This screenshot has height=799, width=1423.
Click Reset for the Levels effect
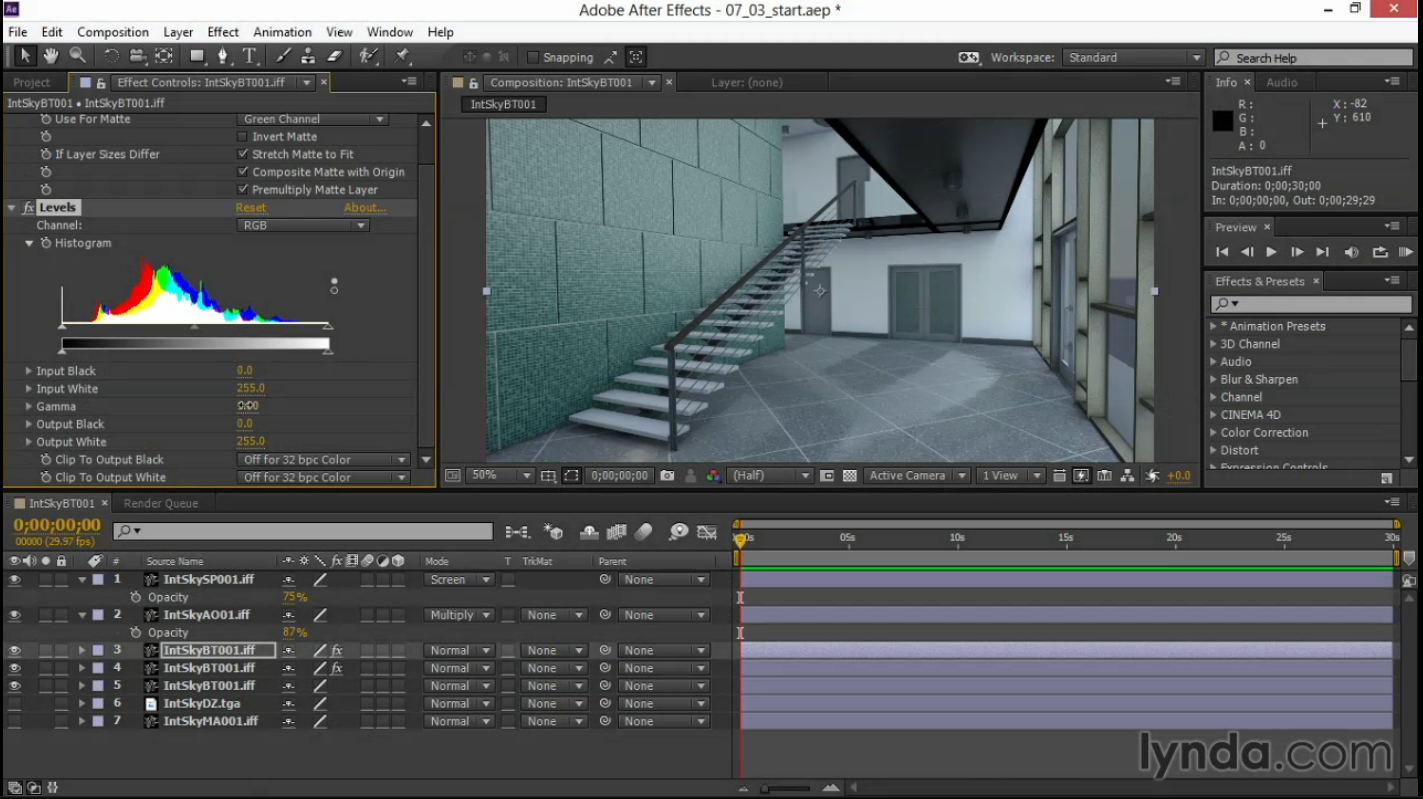tap(251, 208)
